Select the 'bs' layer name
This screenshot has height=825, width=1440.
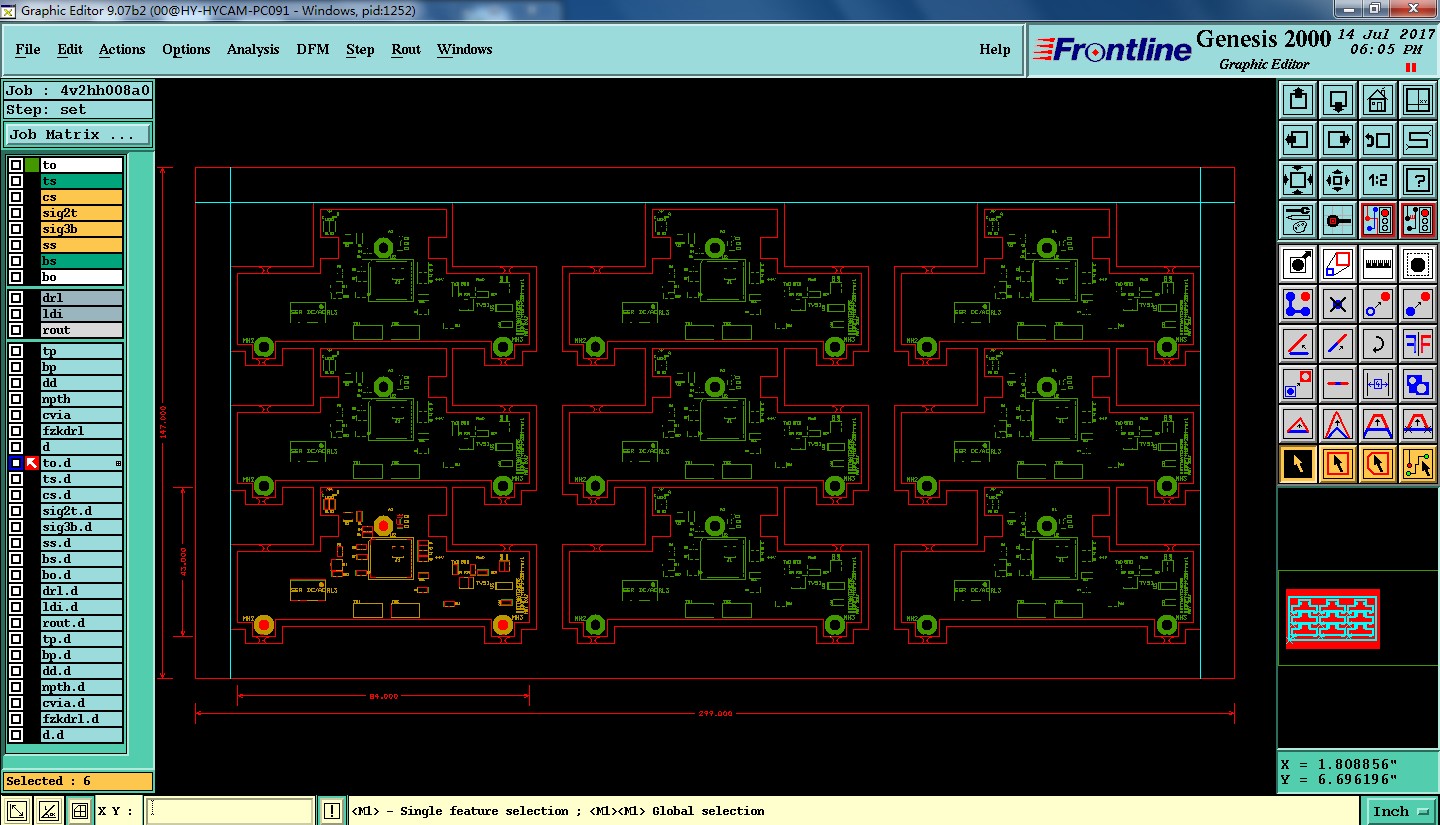[x=81, y=261]
